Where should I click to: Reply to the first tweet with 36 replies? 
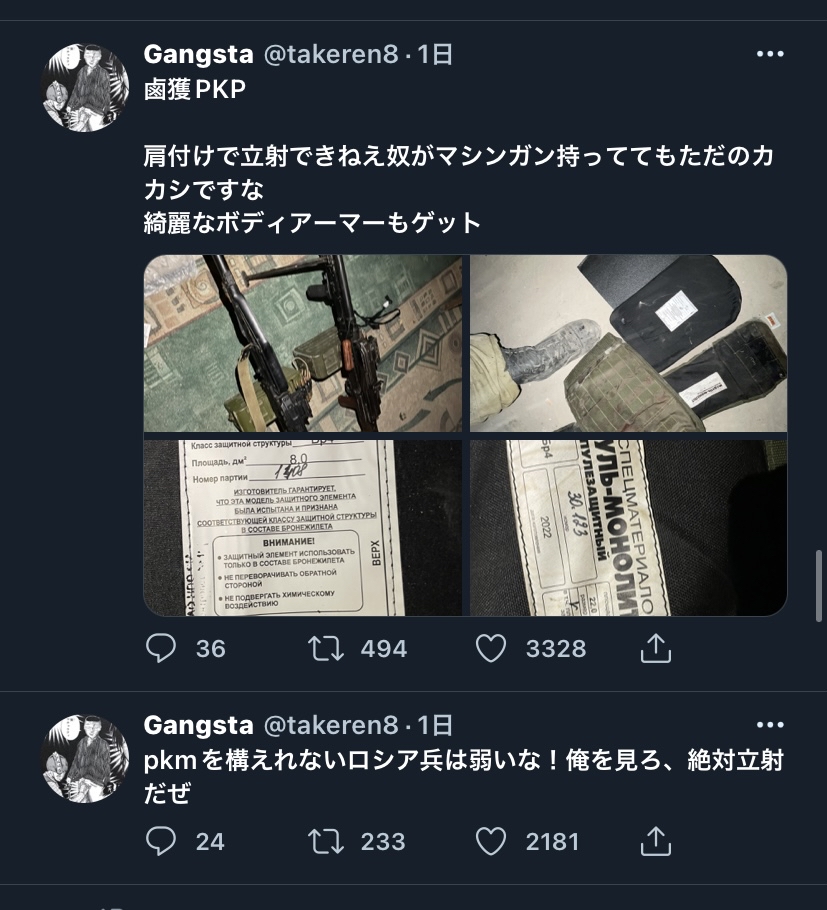pos(161,648)
